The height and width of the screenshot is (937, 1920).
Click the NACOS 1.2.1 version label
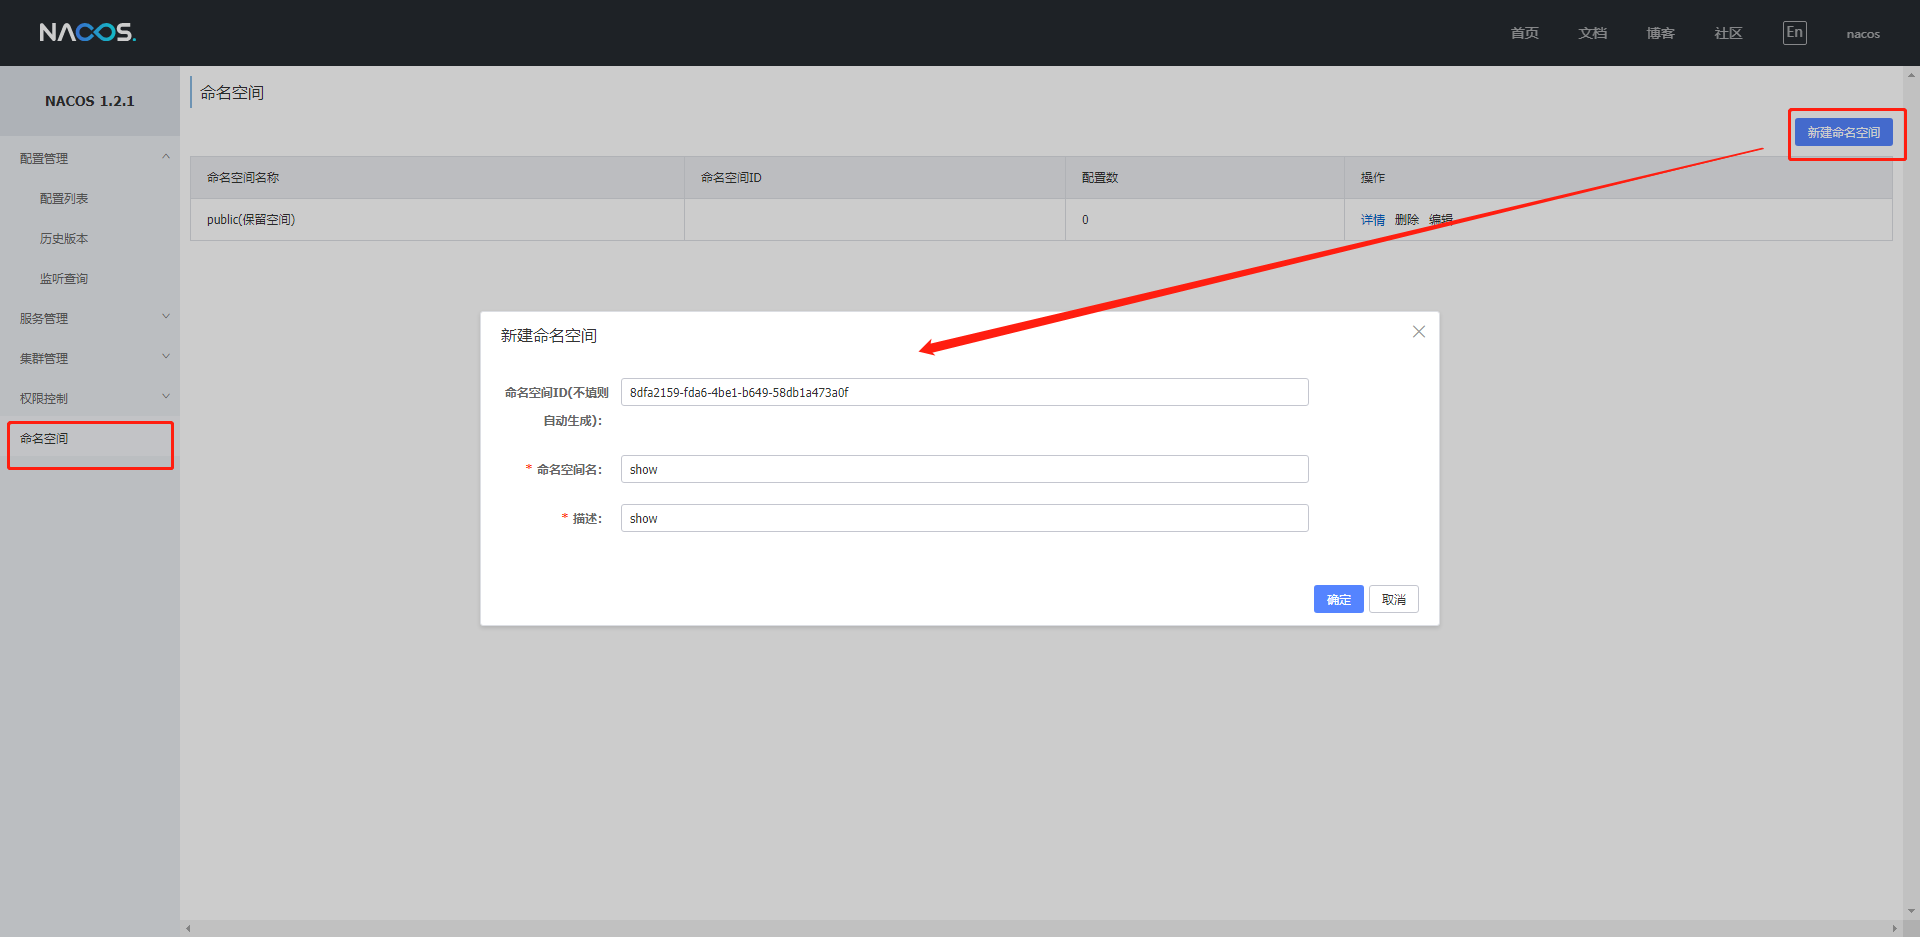point(89,101)
